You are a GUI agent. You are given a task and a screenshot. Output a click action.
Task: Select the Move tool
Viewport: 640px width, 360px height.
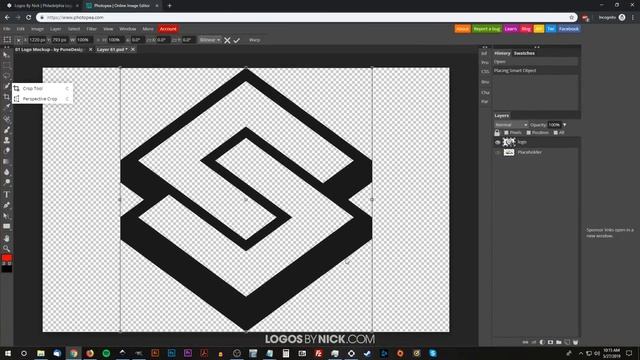(x=7, y=55)
